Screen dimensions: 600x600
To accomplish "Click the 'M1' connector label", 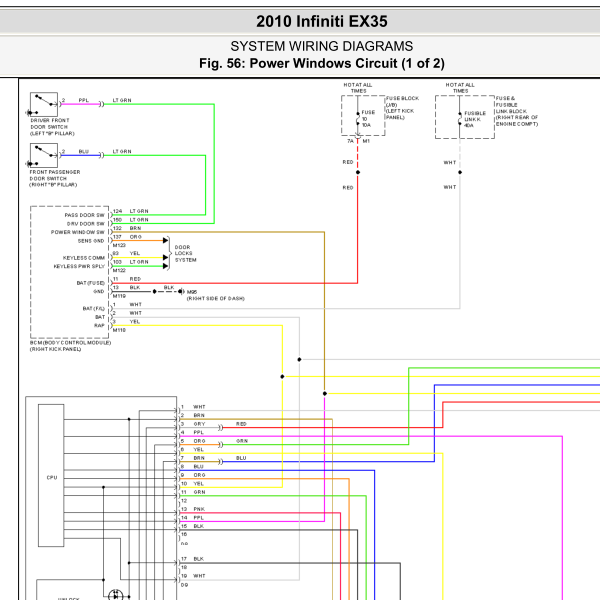I will [366, 141].
